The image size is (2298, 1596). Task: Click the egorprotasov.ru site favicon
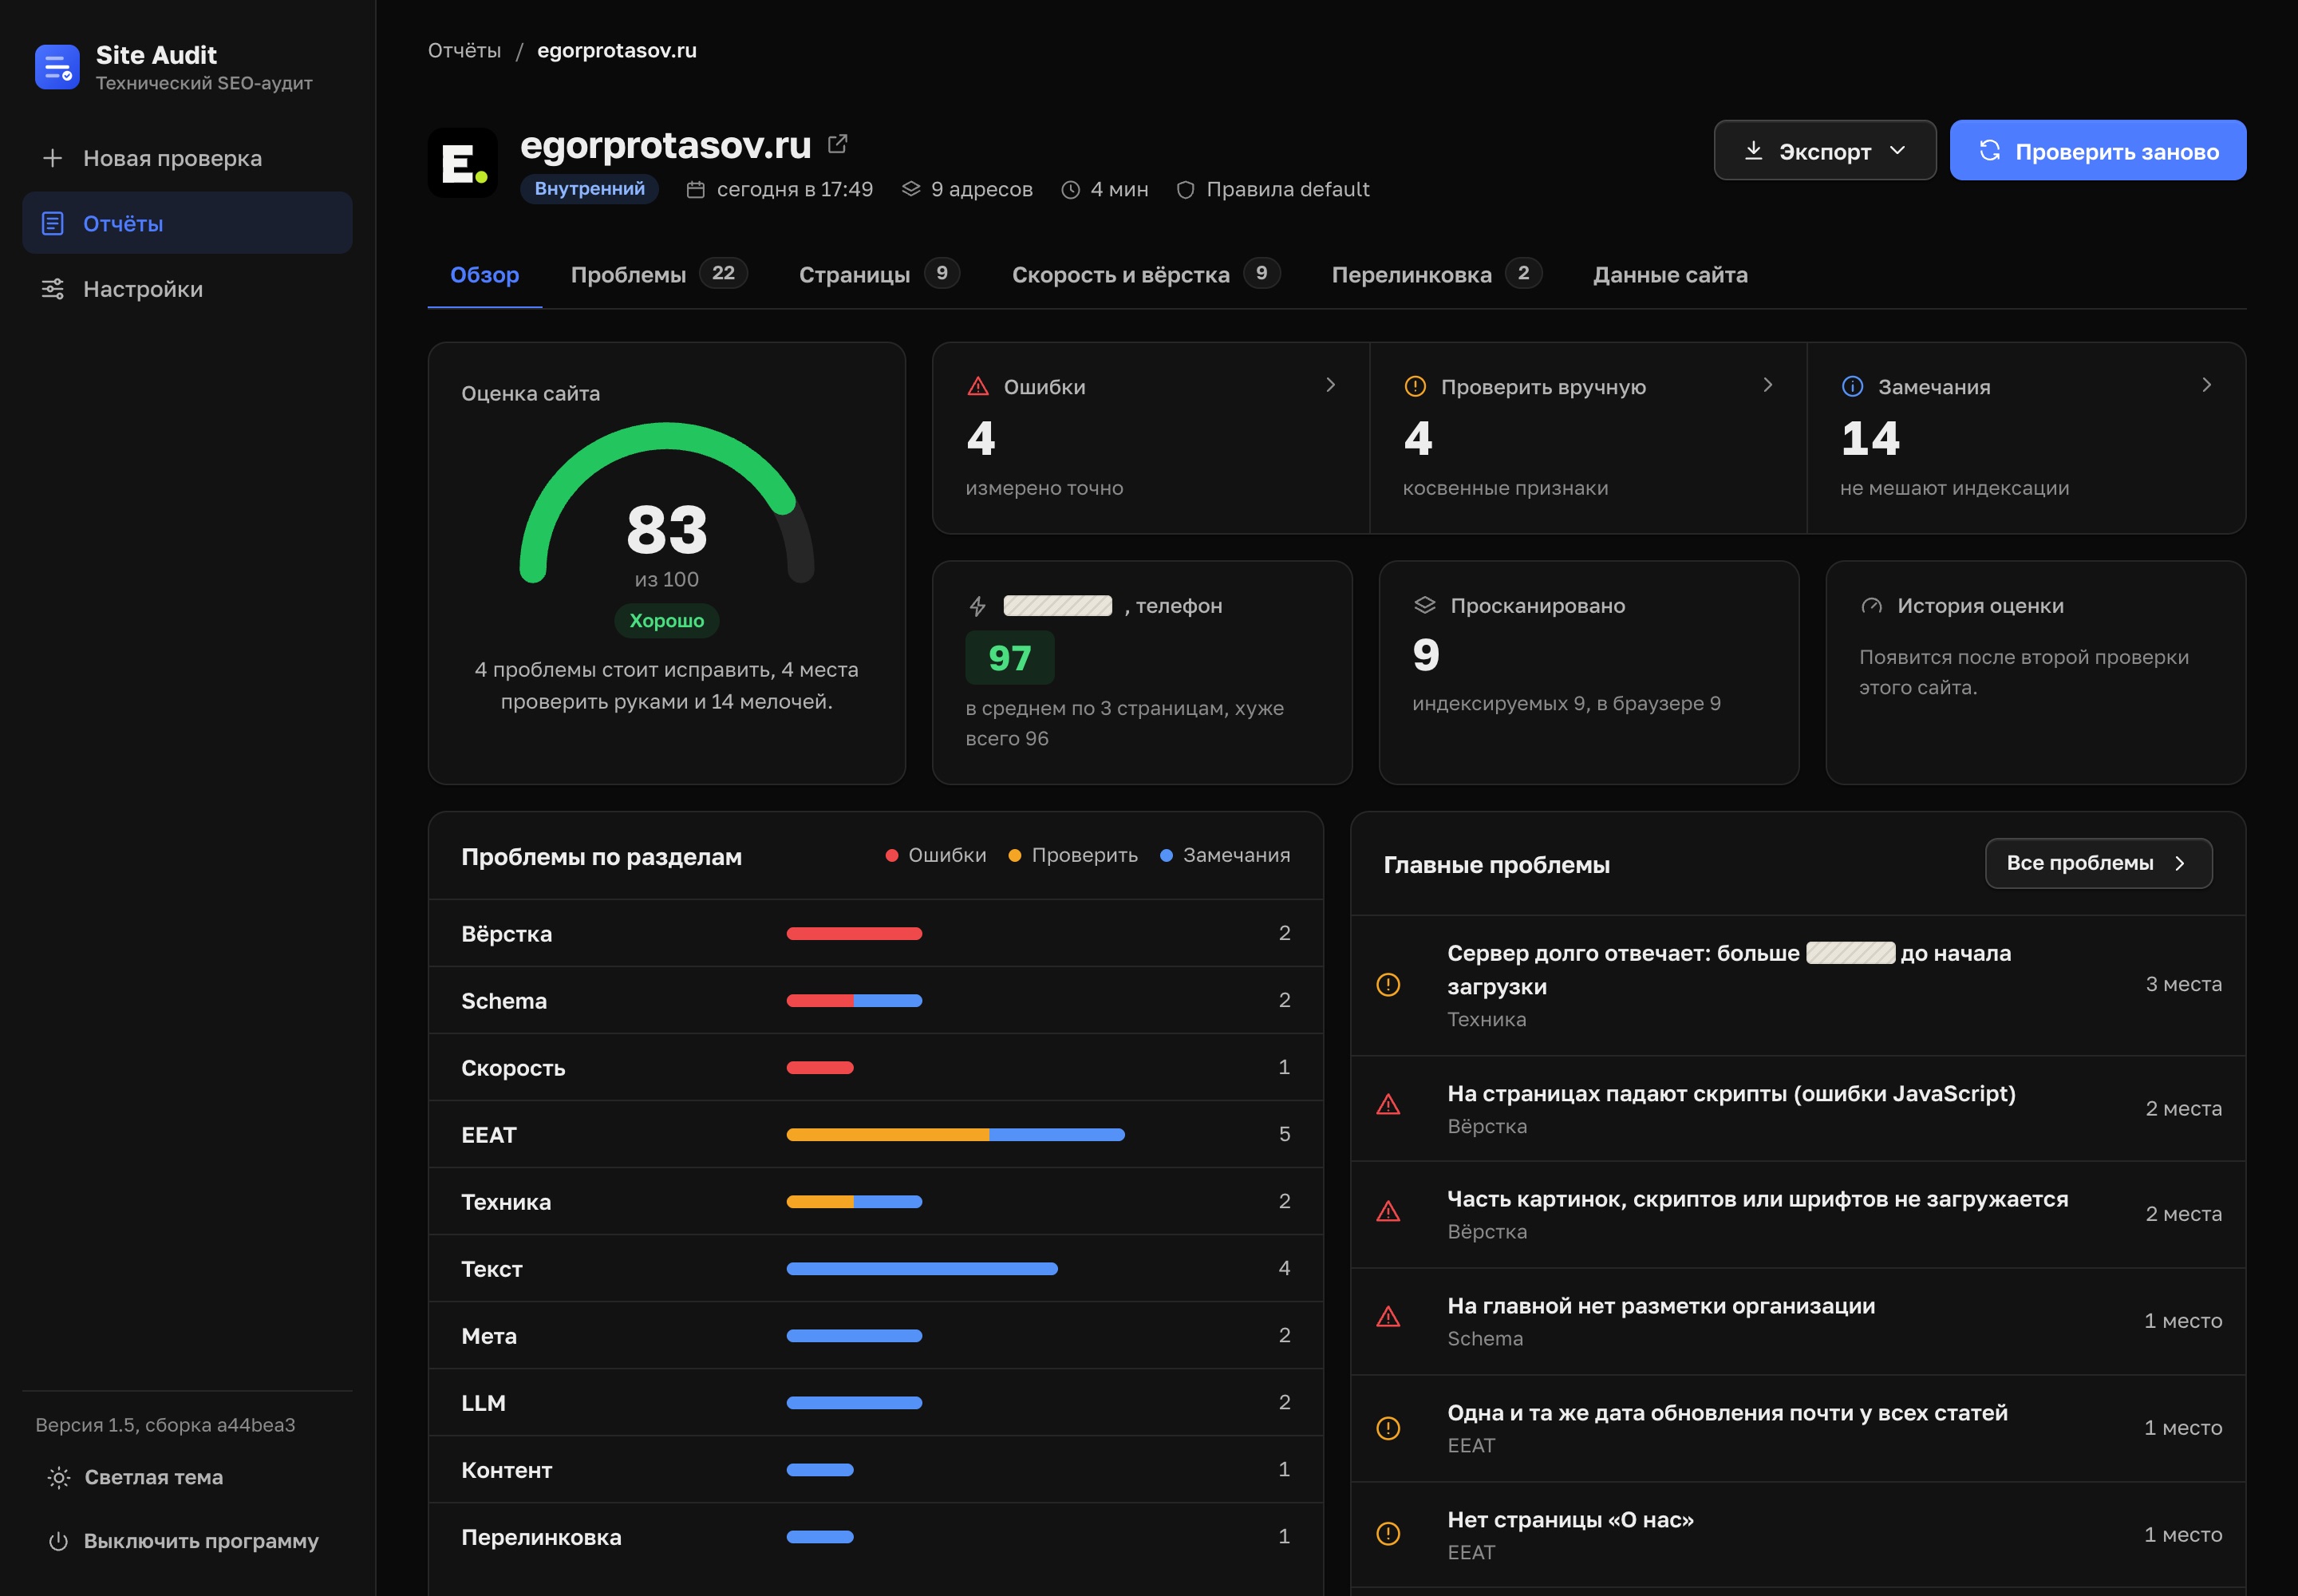pyautogui.click(x=463, y=163)
